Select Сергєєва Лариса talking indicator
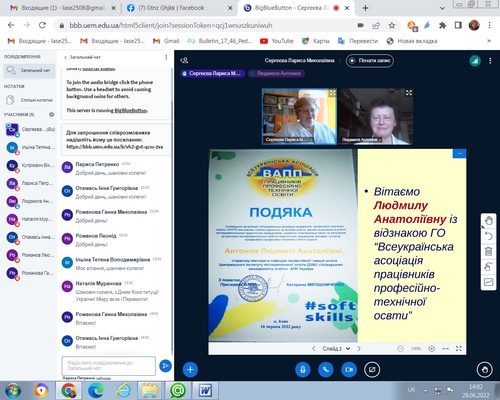The image size is (500, 400). point(213,73)
